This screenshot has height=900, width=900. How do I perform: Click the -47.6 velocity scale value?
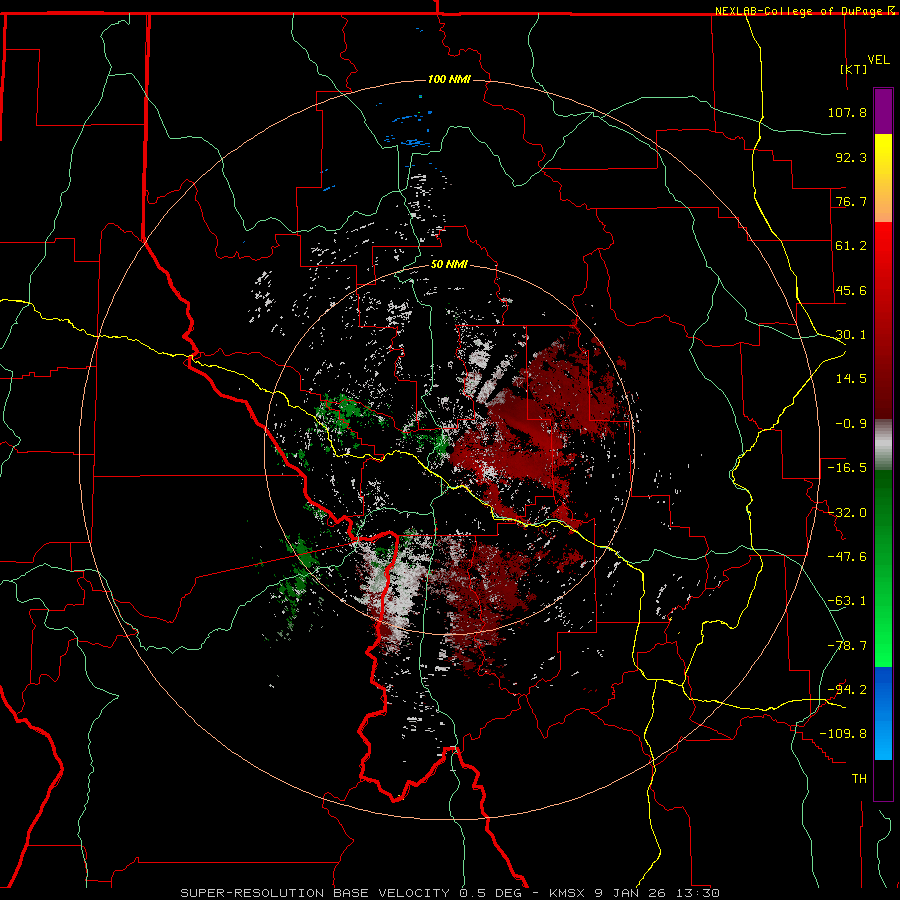(847, 557)
